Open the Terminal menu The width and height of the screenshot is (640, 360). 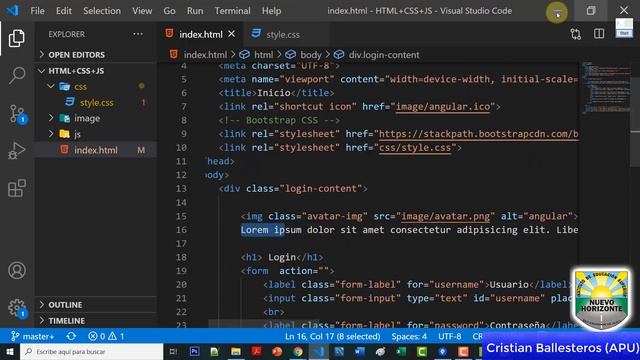coord(232,11)
